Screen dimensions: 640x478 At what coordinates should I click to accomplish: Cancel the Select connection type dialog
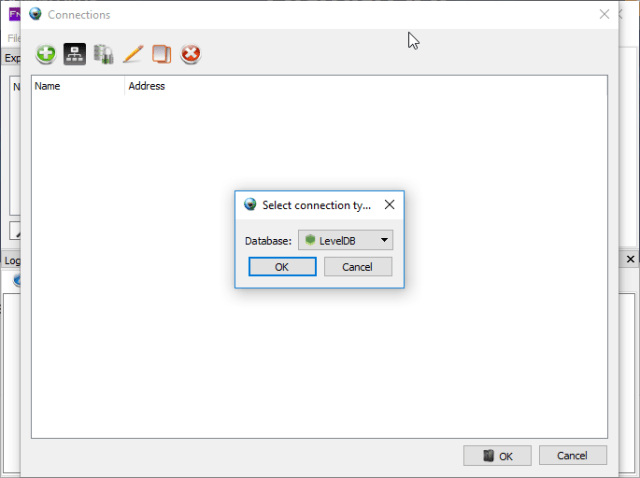tap(357, 267)
